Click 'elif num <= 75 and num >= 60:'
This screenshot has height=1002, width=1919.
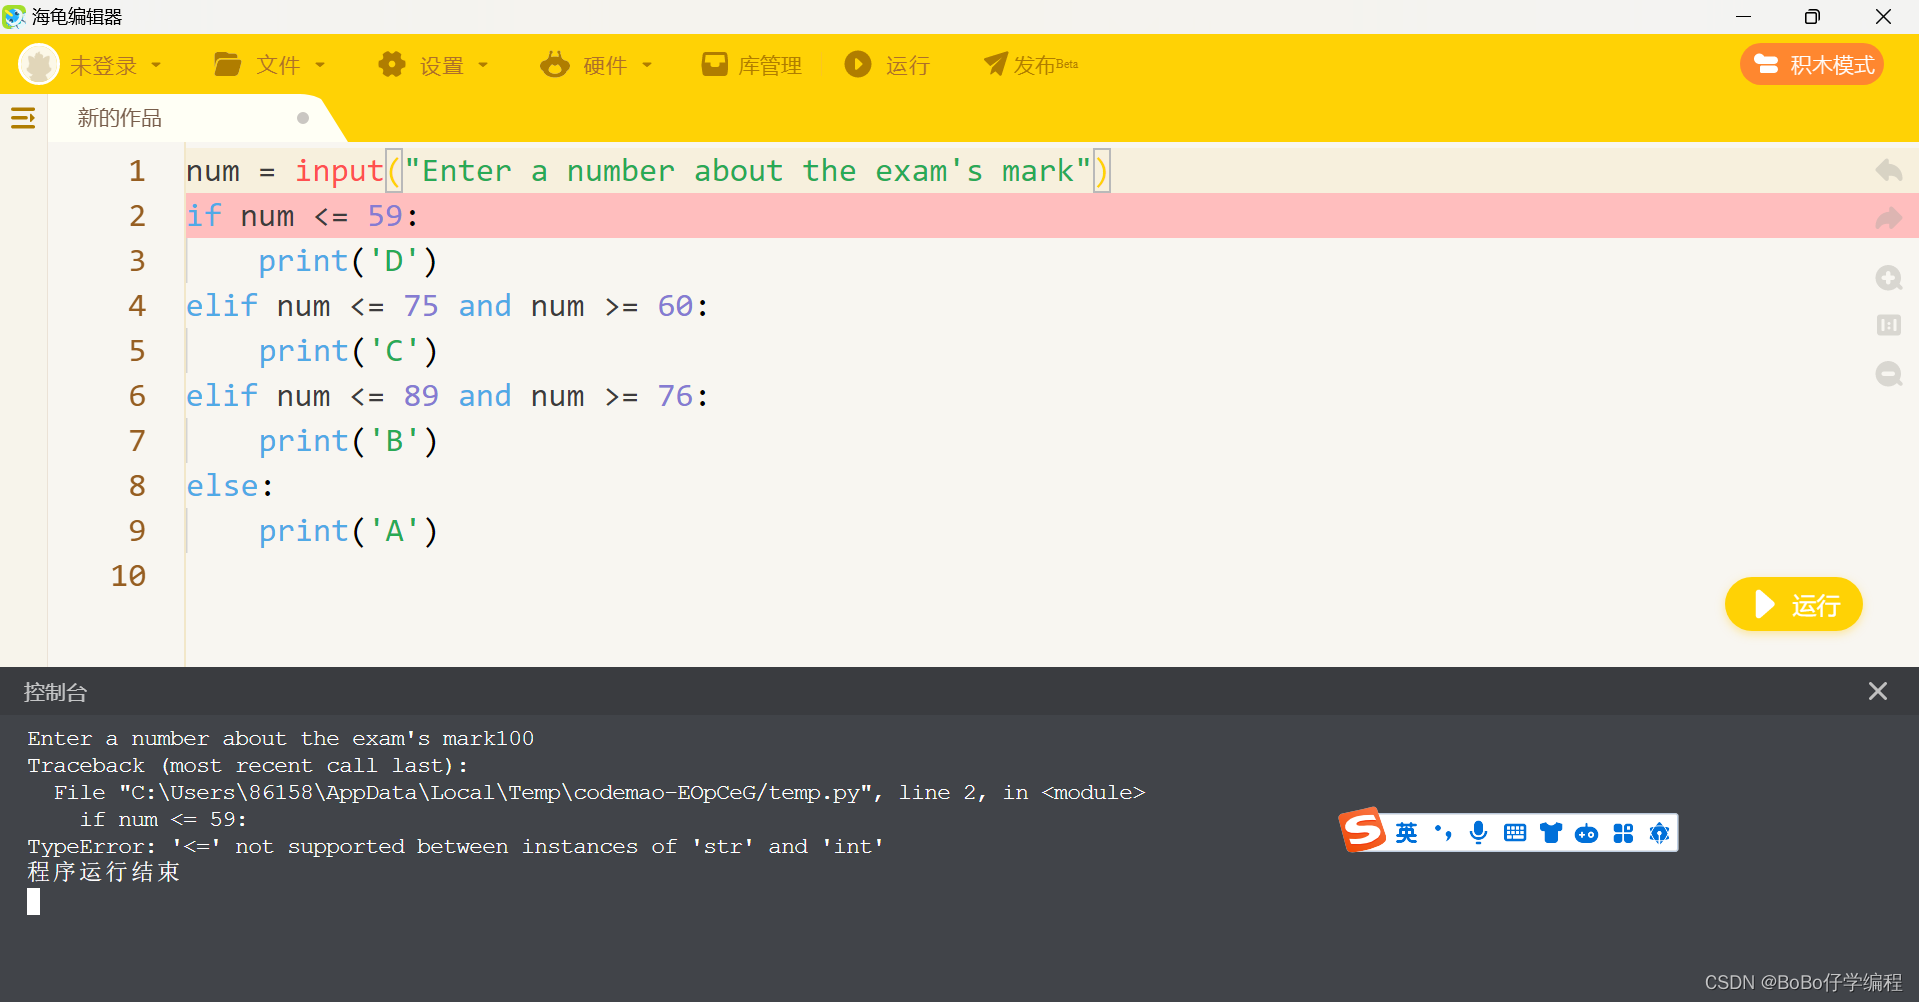pyautogui.click(x=448, y=306)
